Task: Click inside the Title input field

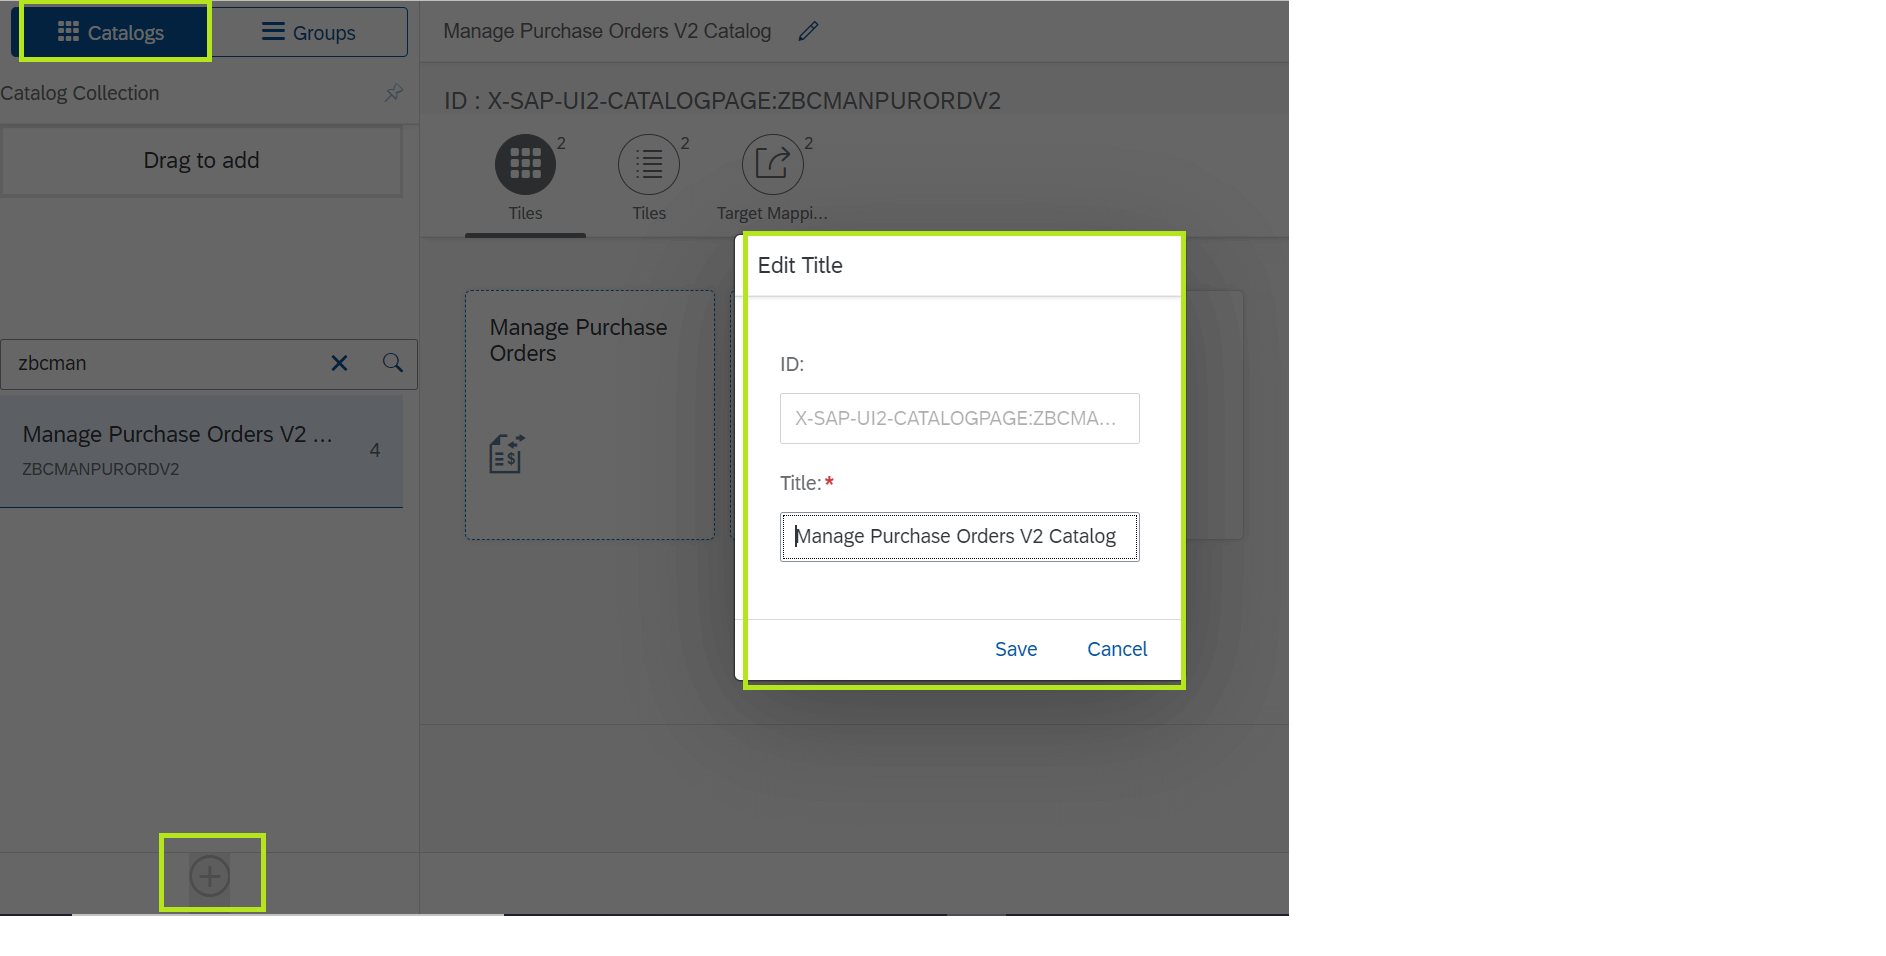Action: pyautogui.click(x=958, y=536)
